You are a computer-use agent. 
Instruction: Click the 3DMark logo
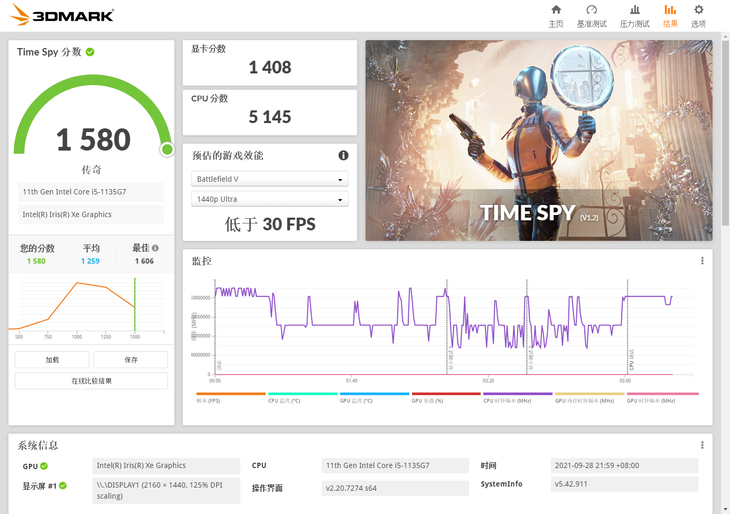point(62,14)
